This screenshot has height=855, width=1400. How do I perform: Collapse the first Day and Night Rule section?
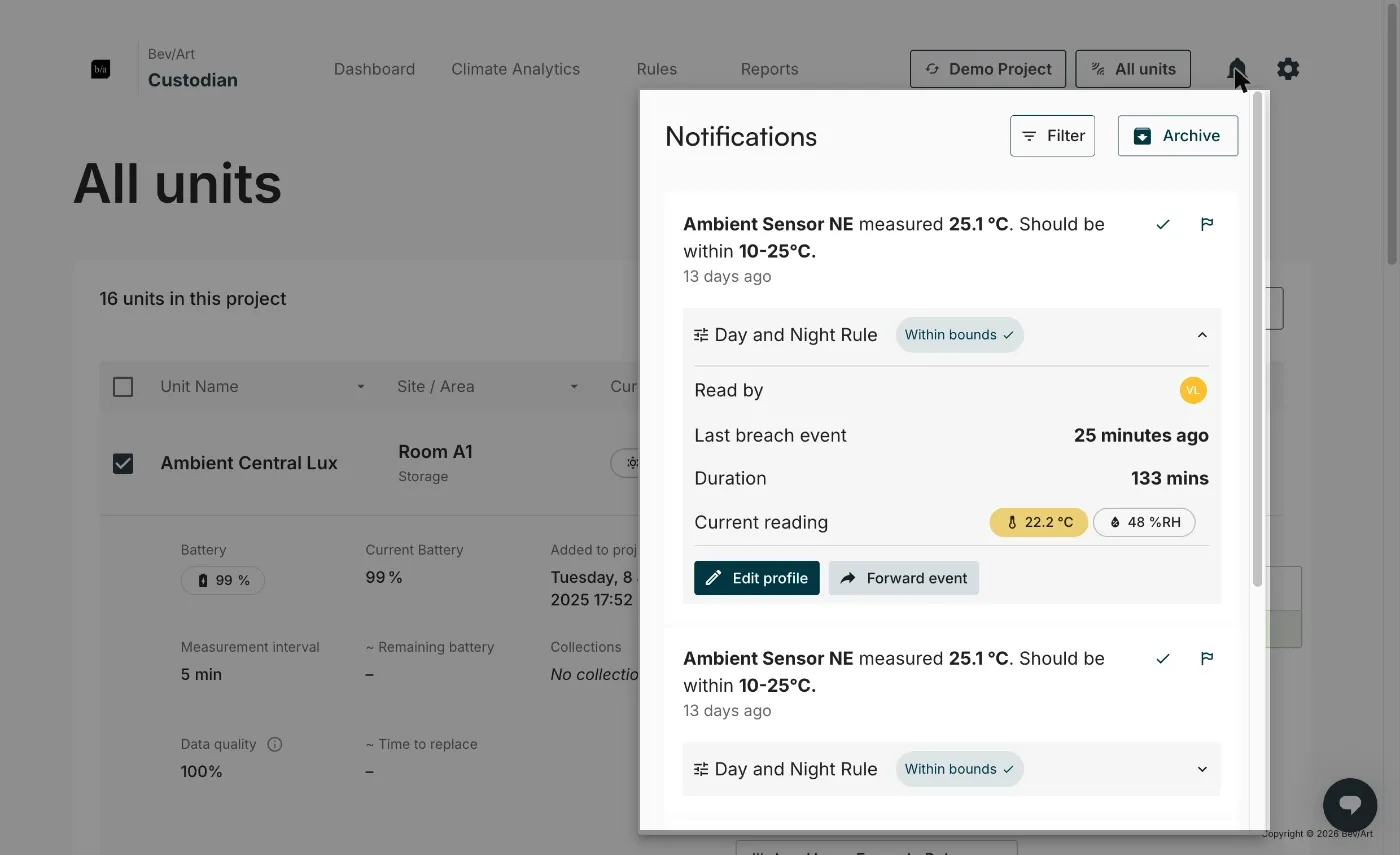(x=1202, y=335)
